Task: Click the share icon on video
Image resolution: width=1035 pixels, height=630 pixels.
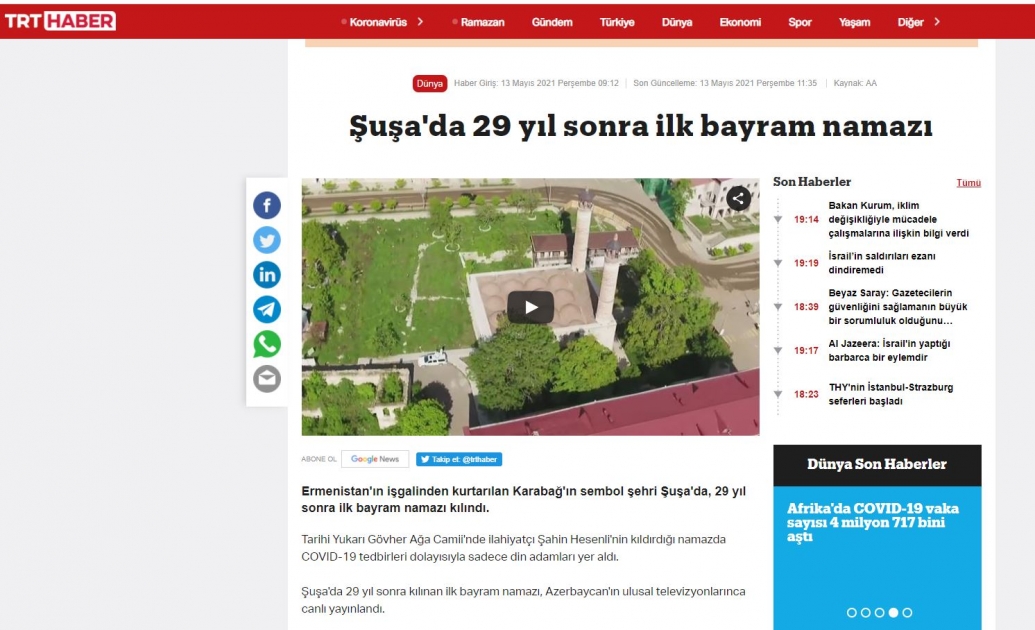Action: tap(738, 198)
